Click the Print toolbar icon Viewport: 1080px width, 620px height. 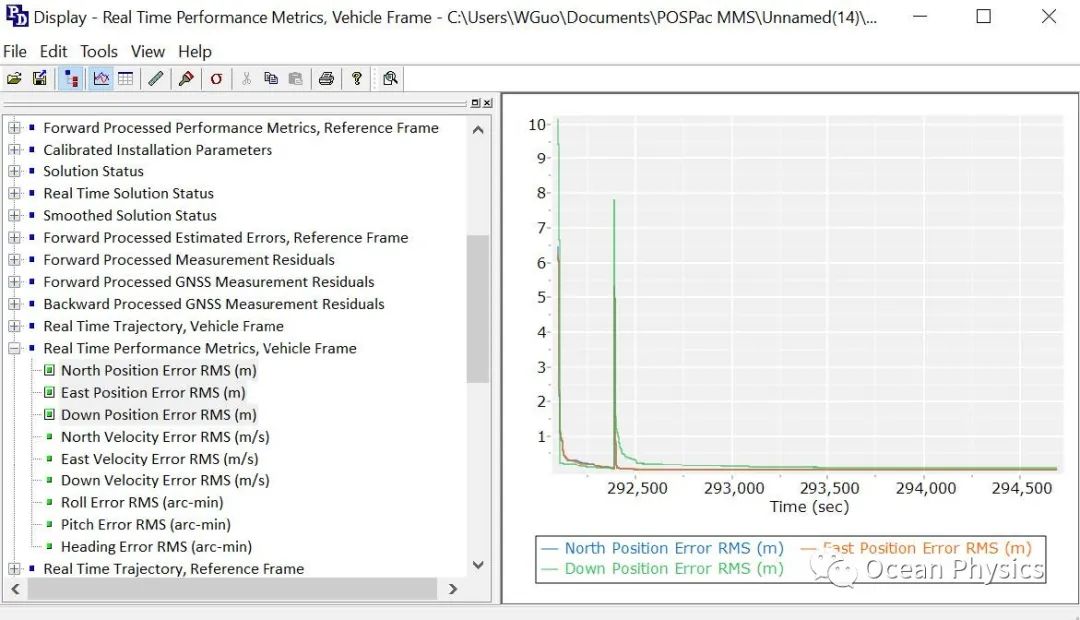tap(326, 79)
